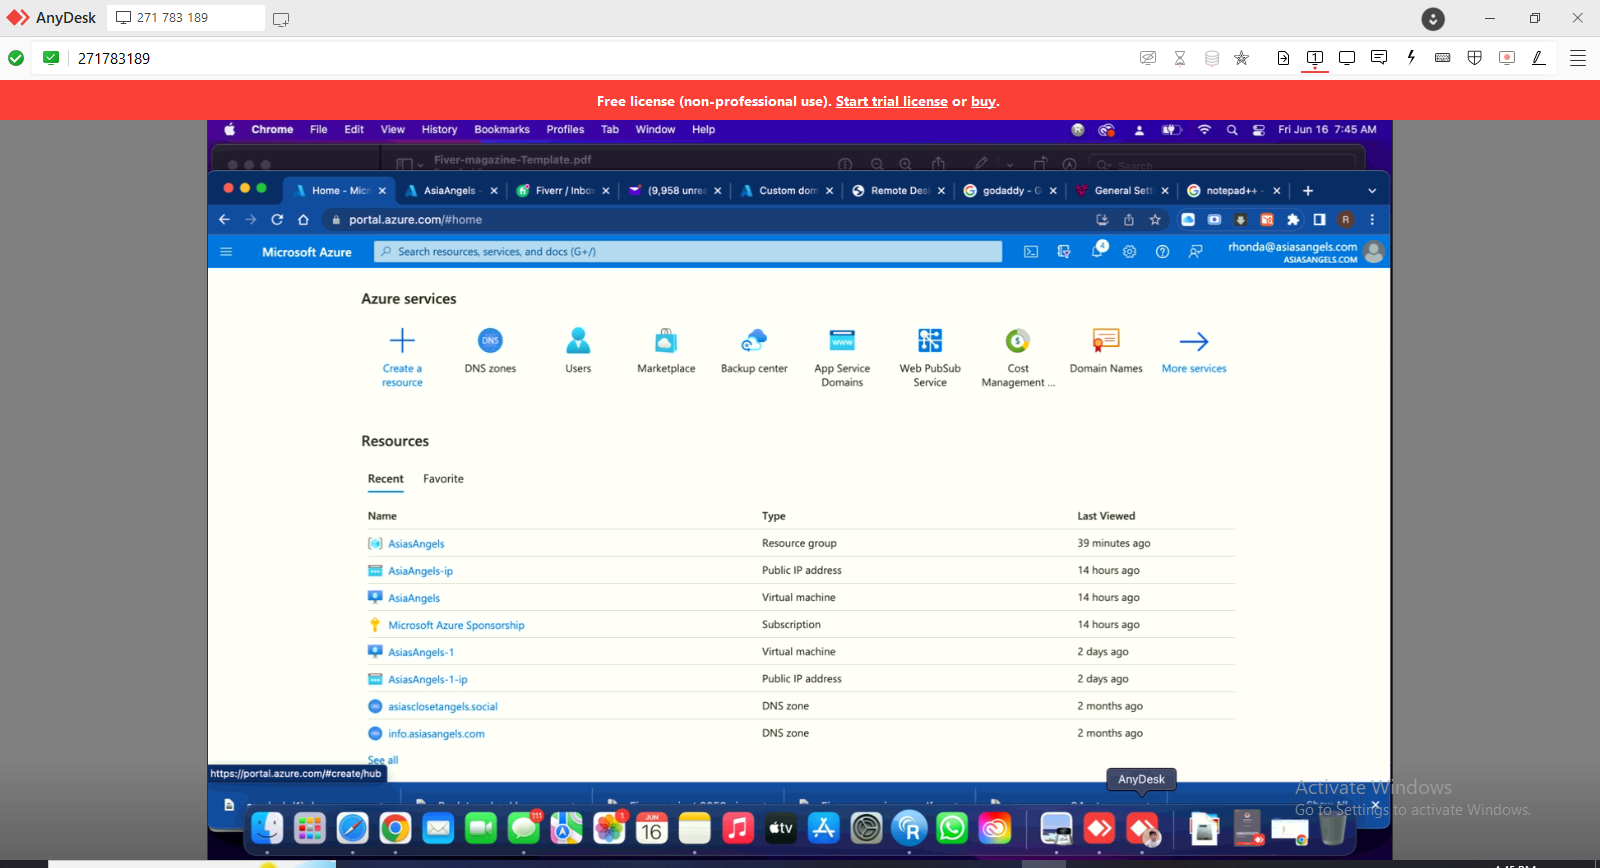
Task: Open AnyDesk whiteboard pen icon
Action: pyautogui.click(x=1539, y=58)
